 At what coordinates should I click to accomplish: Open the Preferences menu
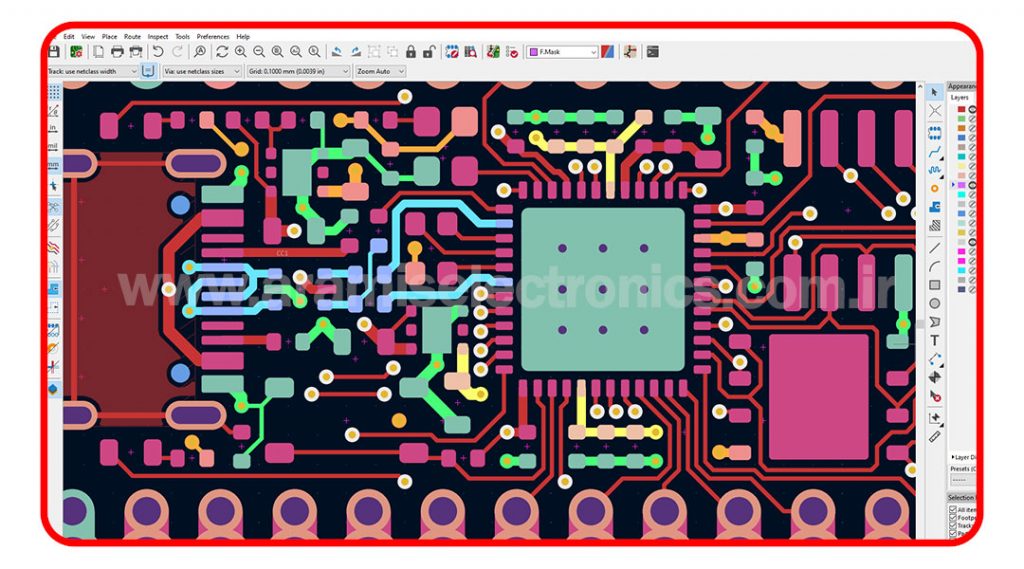[213, 37]
